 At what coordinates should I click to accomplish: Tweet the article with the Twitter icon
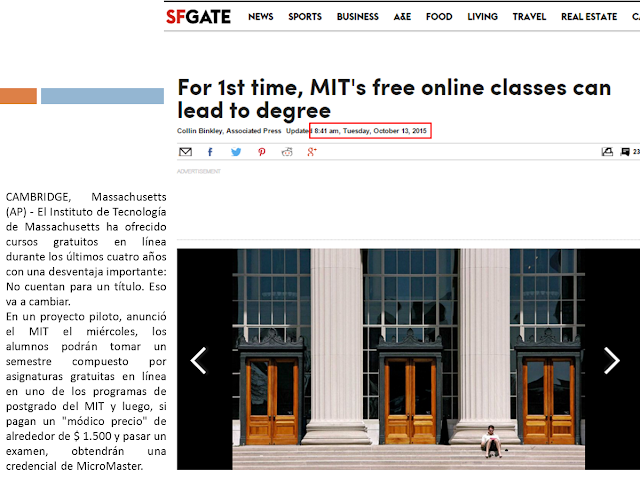click(236, 152)
